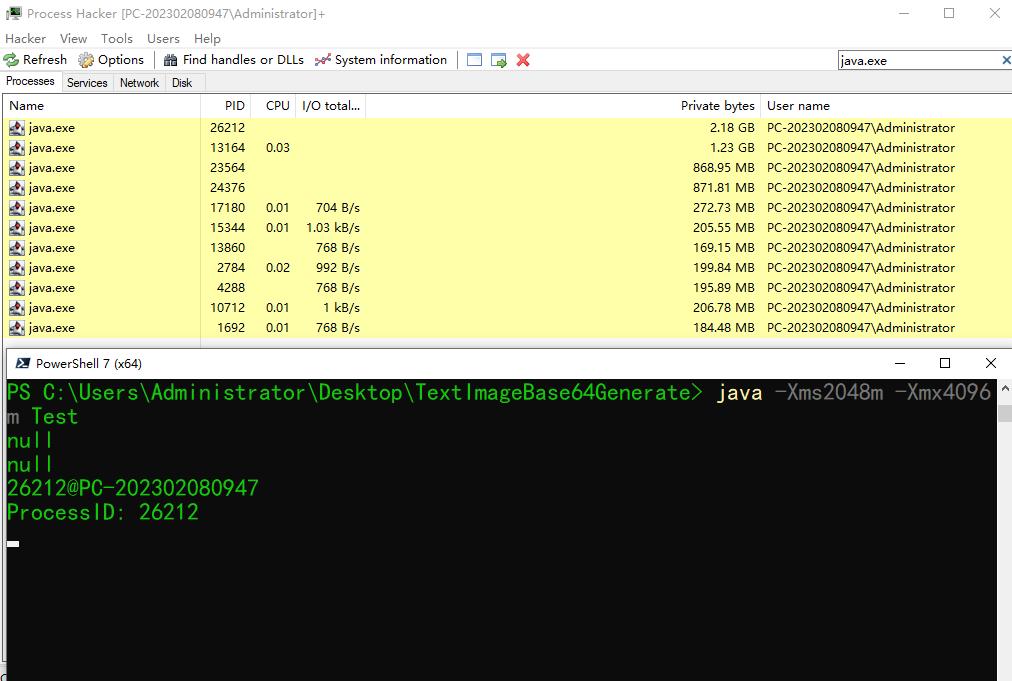The height and width of the screenshot is (681, 1012).
Task: Click Find handles or DLLs
Action: (x=233, y=60)
